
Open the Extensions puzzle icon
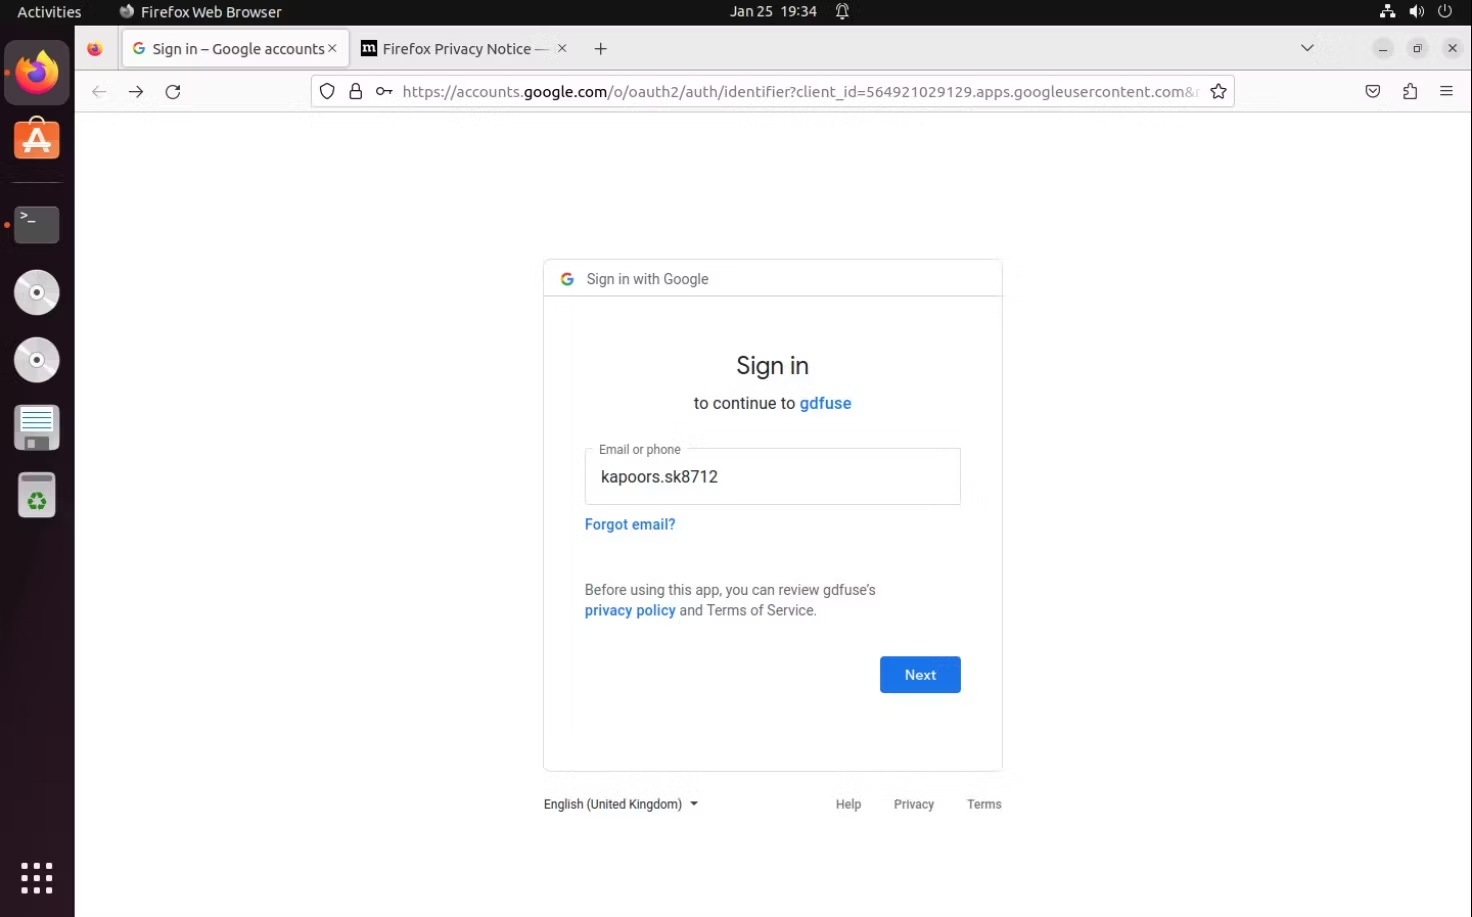coord(1410,92)
